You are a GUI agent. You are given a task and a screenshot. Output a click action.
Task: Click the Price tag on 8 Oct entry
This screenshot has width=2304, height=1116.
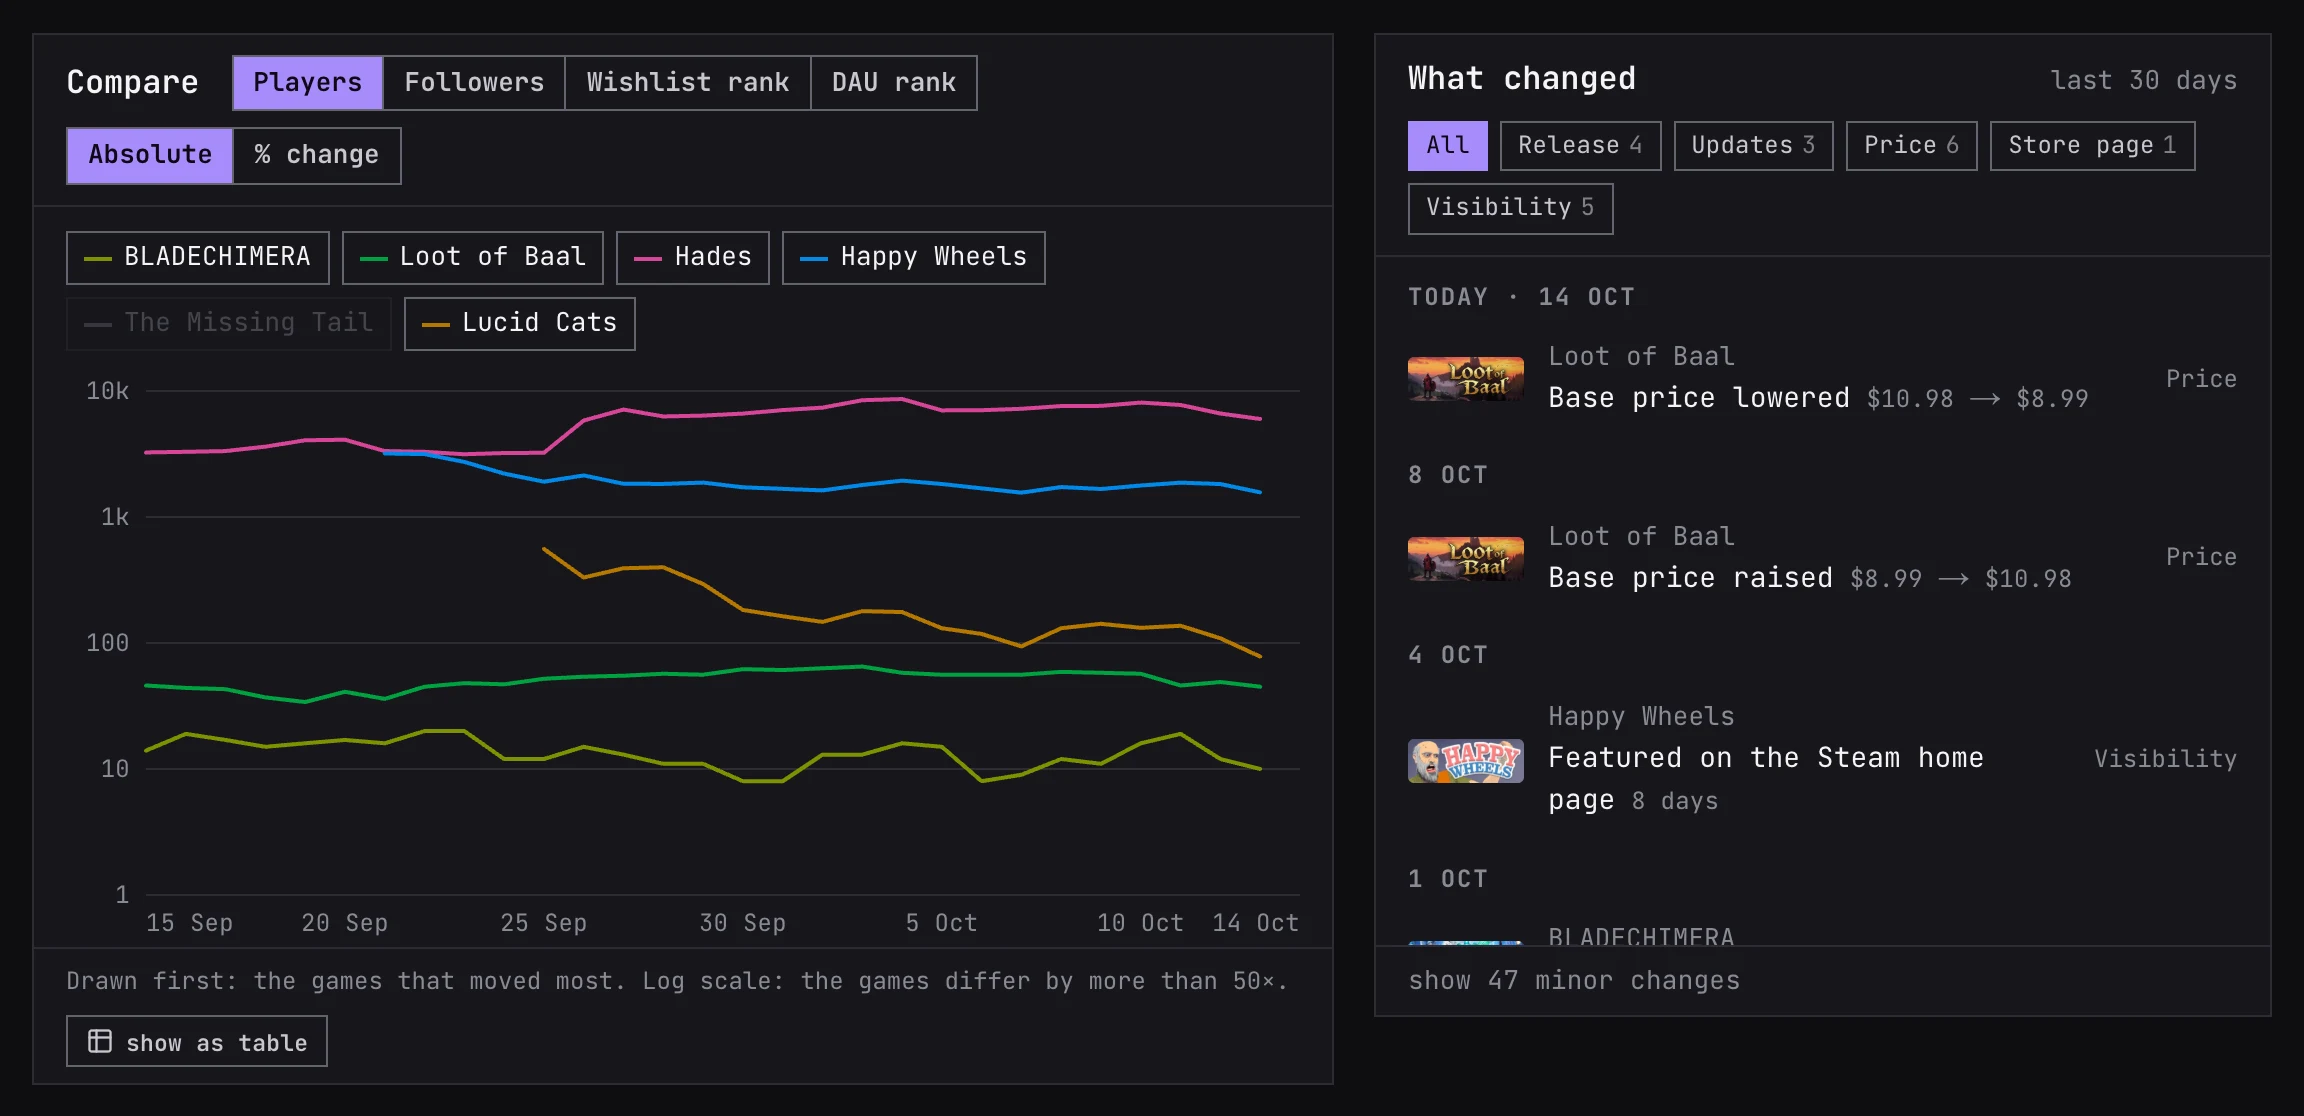(x=2201, y=557)
